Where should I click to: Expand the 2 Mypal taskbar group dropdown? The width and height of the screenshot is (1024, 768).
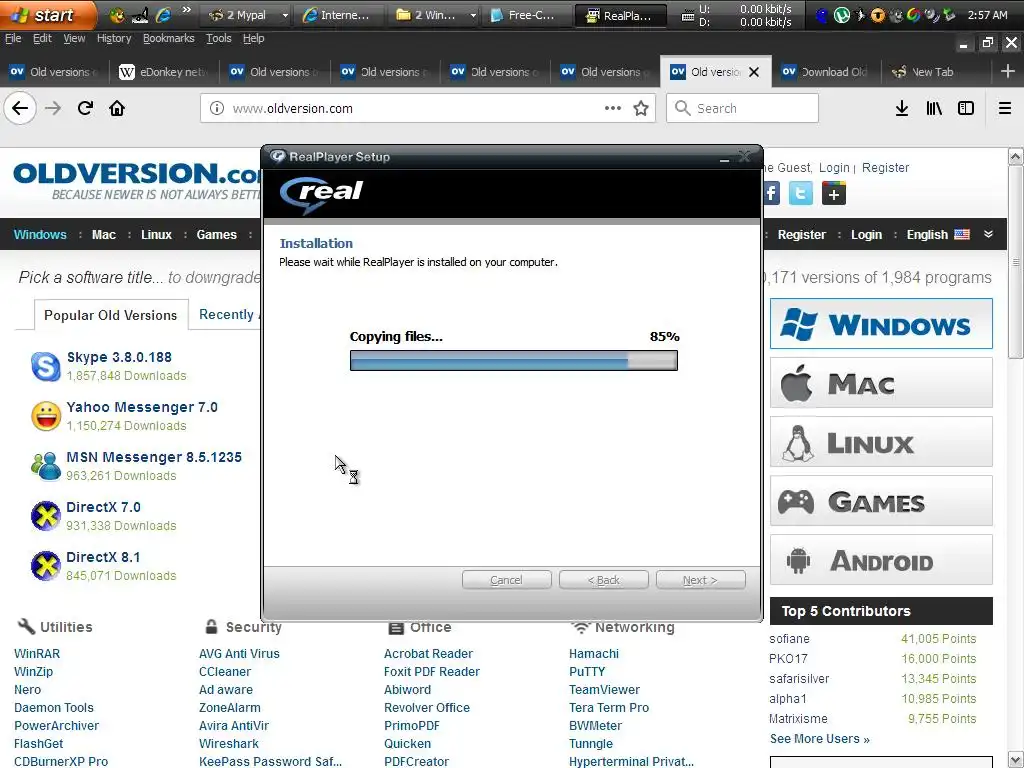285,15
